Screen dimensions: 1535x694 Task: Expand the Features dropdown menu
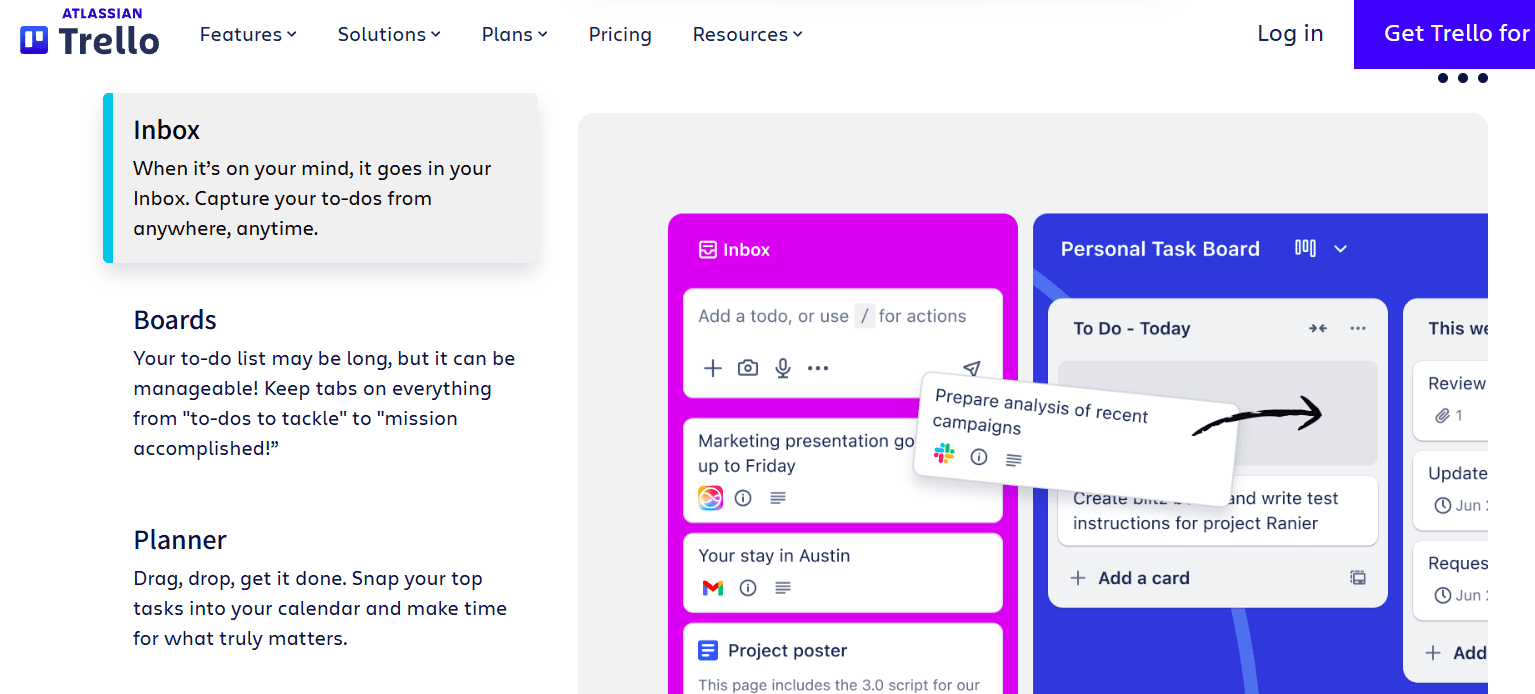pos(248,34)
